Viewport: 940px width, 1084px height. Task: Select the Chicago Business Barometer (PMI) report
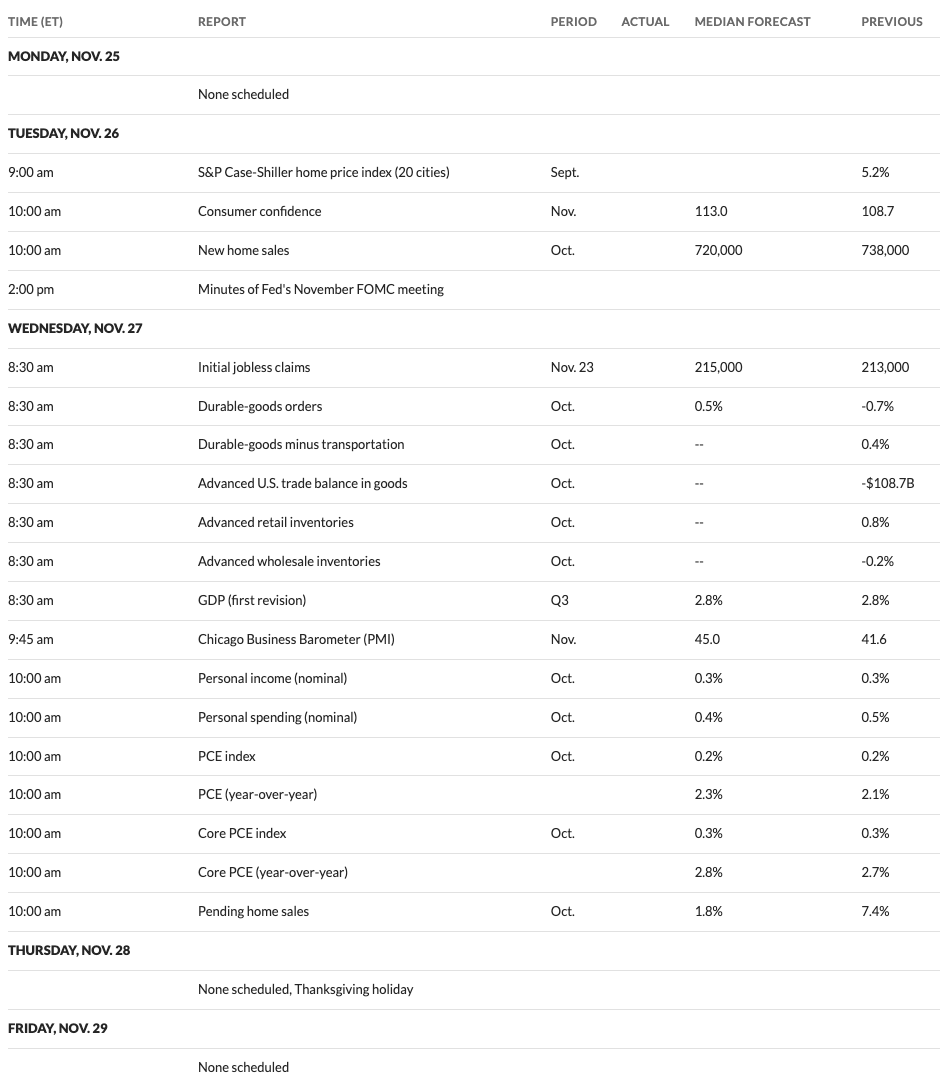point(296,639)
